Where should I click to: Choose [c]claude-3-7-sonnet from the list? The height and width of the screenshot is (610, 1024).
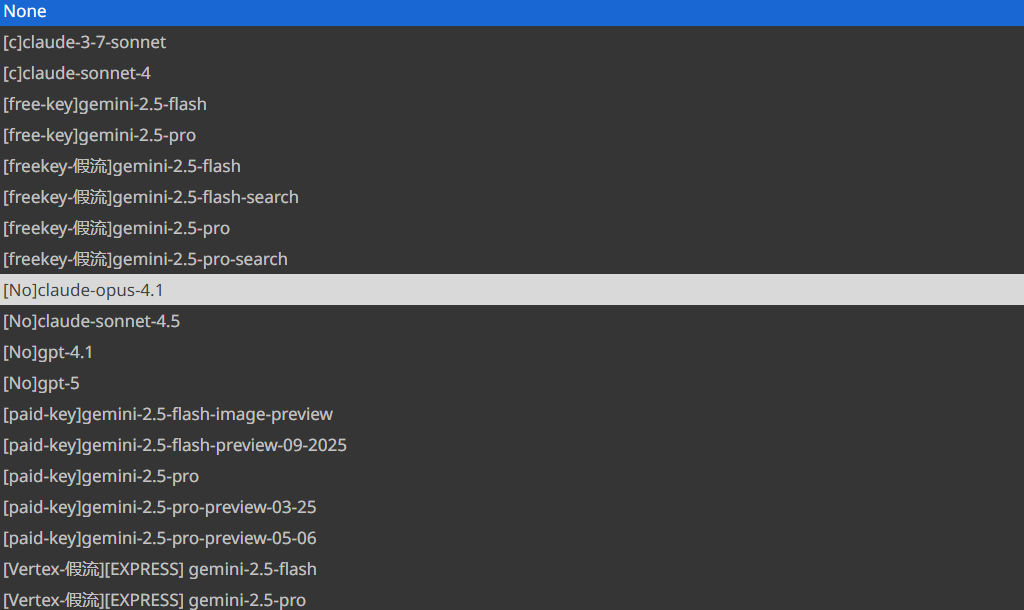pyautogui.click(x=512, y=42)
